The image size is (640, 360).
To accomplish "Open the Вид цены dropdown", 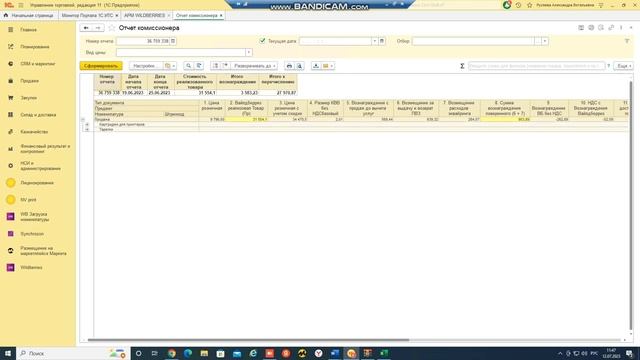I will click(249, 52).
